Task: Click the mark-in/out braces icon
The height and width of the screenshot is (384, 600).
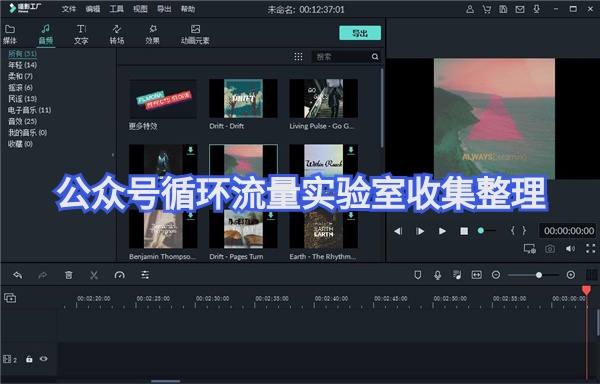Action: click(518, 231)
